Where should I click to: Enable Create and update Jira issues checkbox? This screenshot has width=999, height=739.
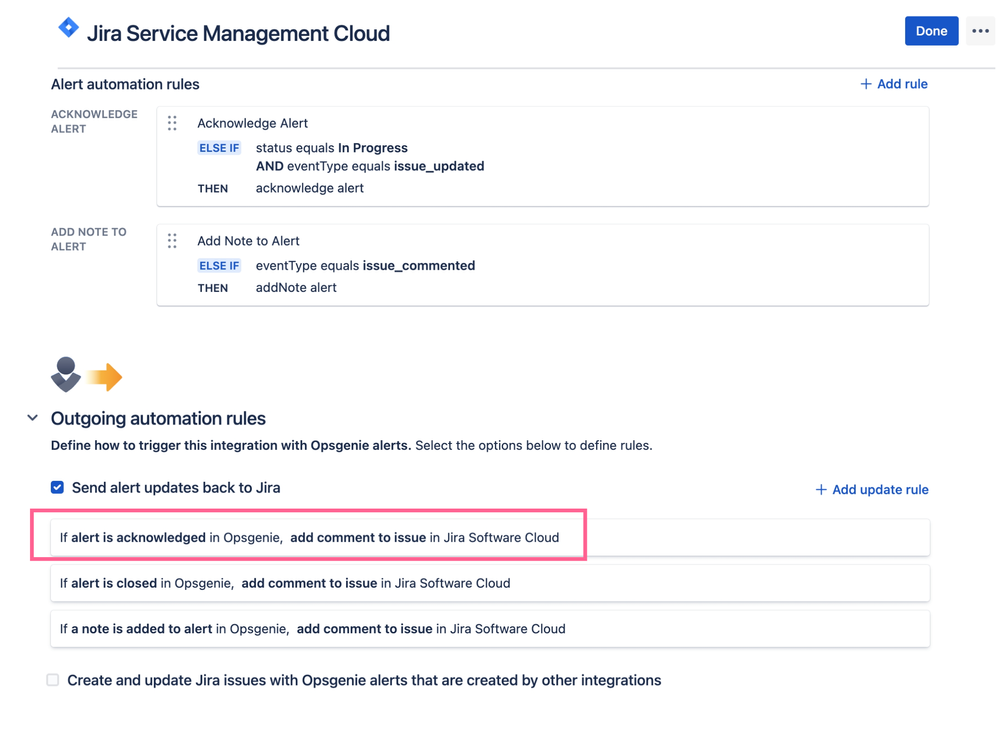[x=53, y=680]
